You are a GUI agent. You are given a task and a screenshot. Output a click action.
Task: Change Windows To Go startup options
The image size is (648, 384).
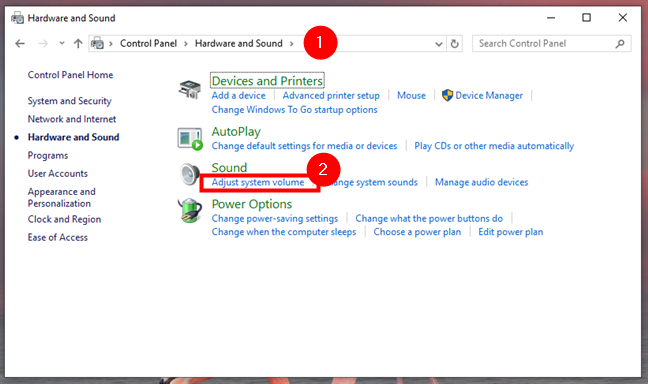coord(295,110)
